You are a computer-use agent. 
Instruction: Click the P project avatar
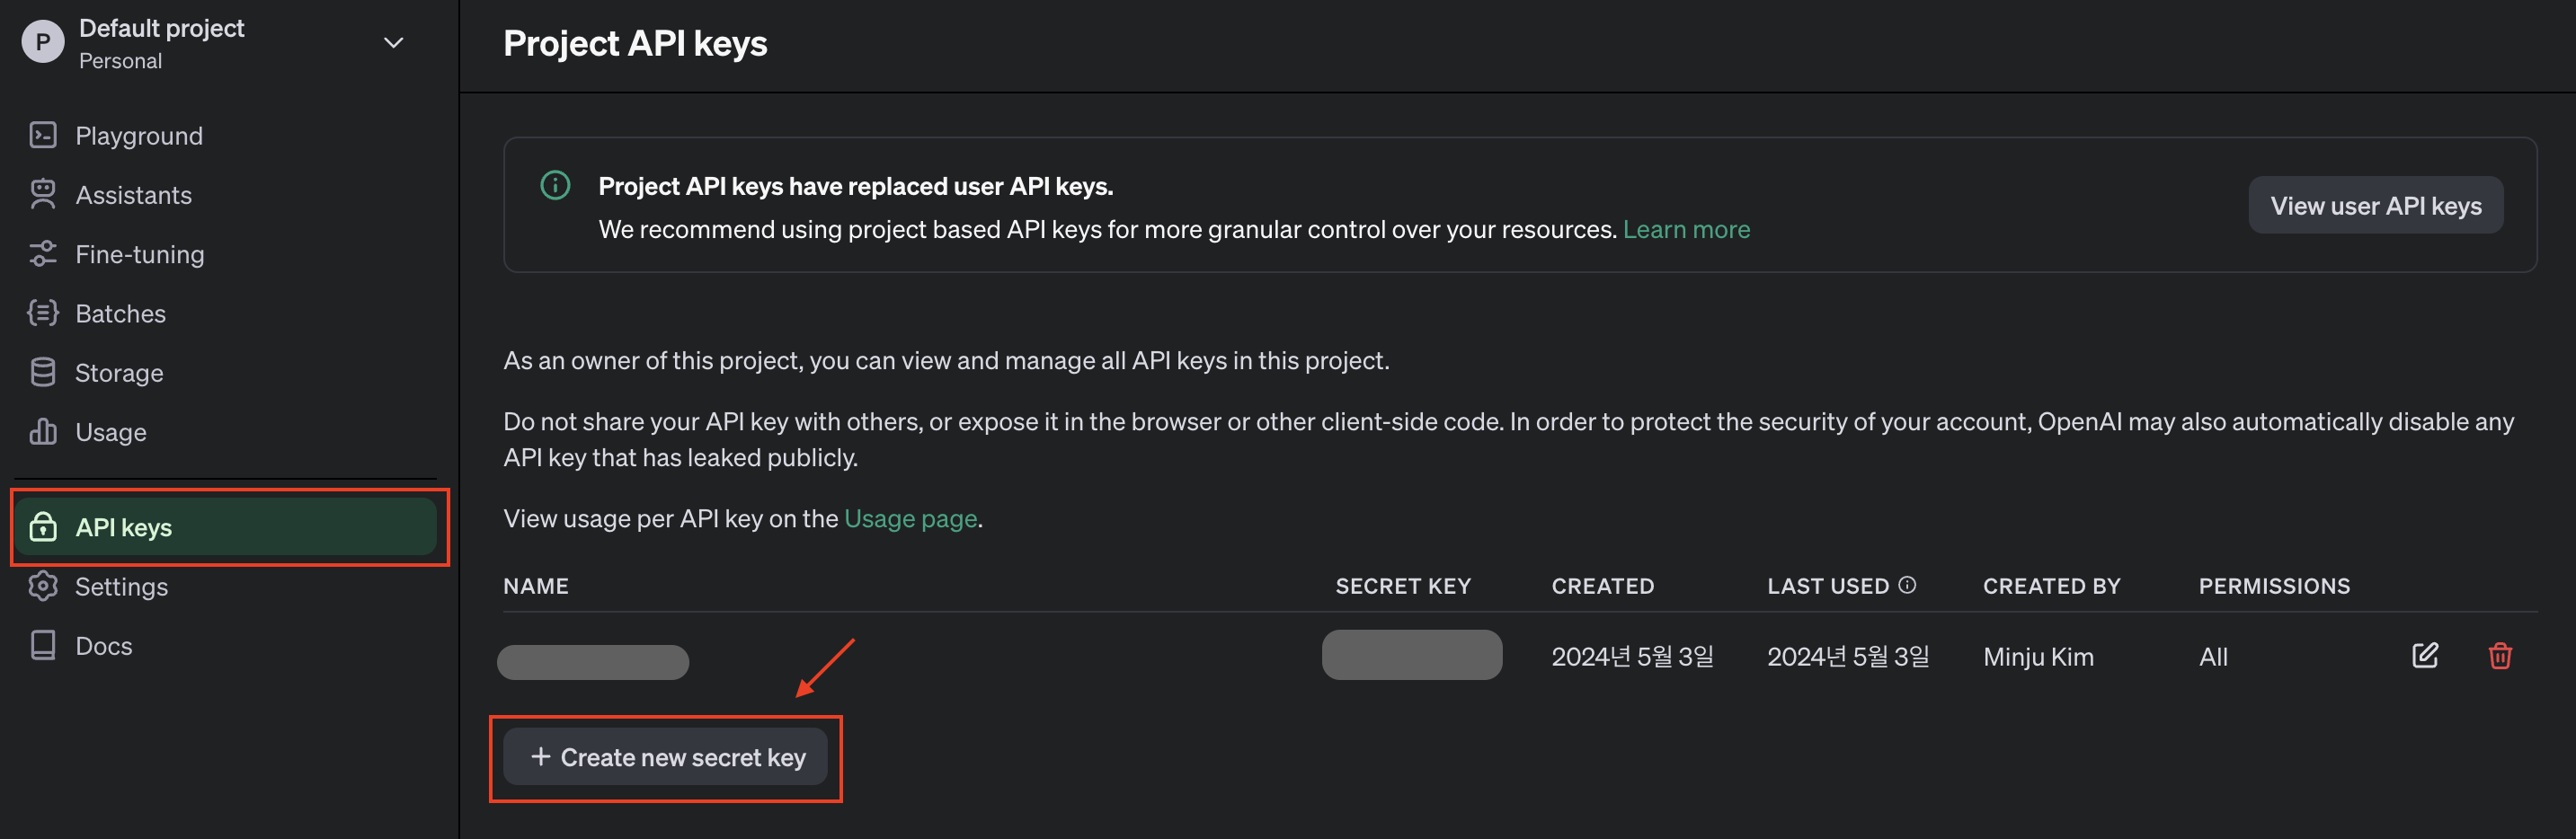[x=43, y=42]
